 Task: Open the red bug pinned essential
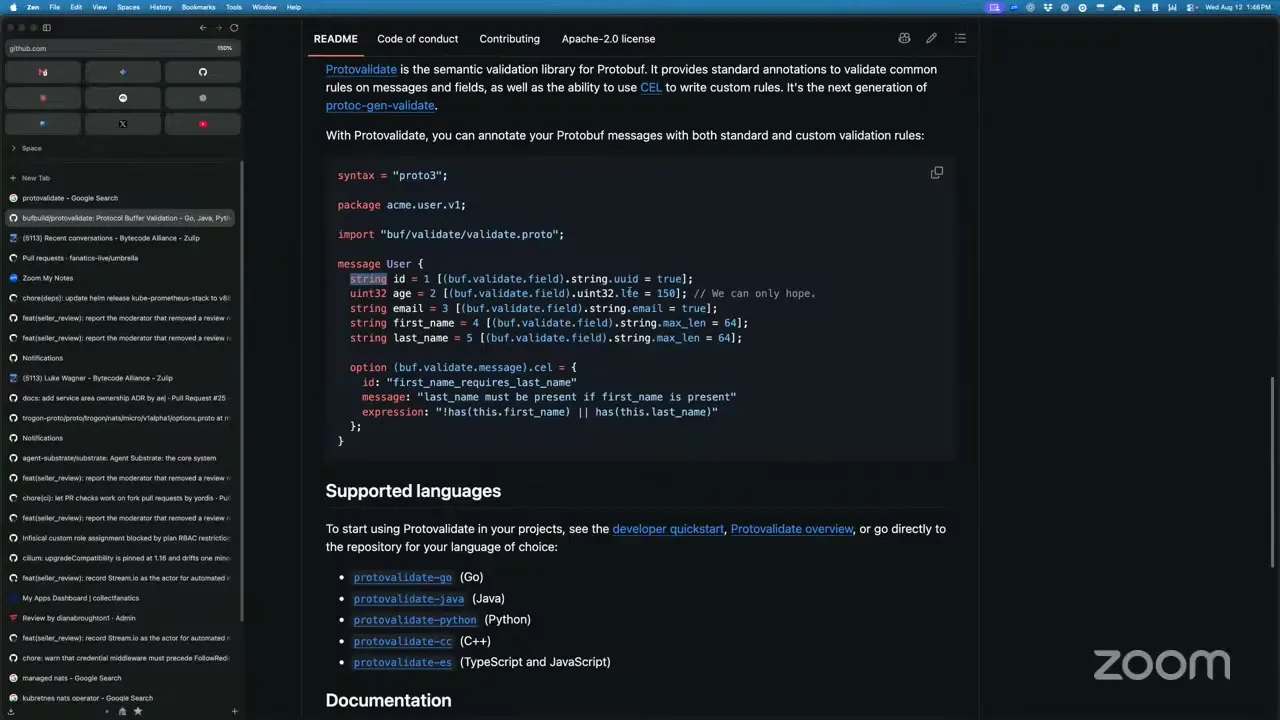click(x=43, y=98)
